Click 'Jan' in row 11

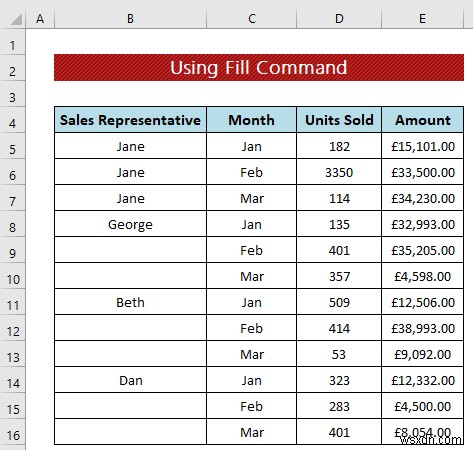[252, 302]
